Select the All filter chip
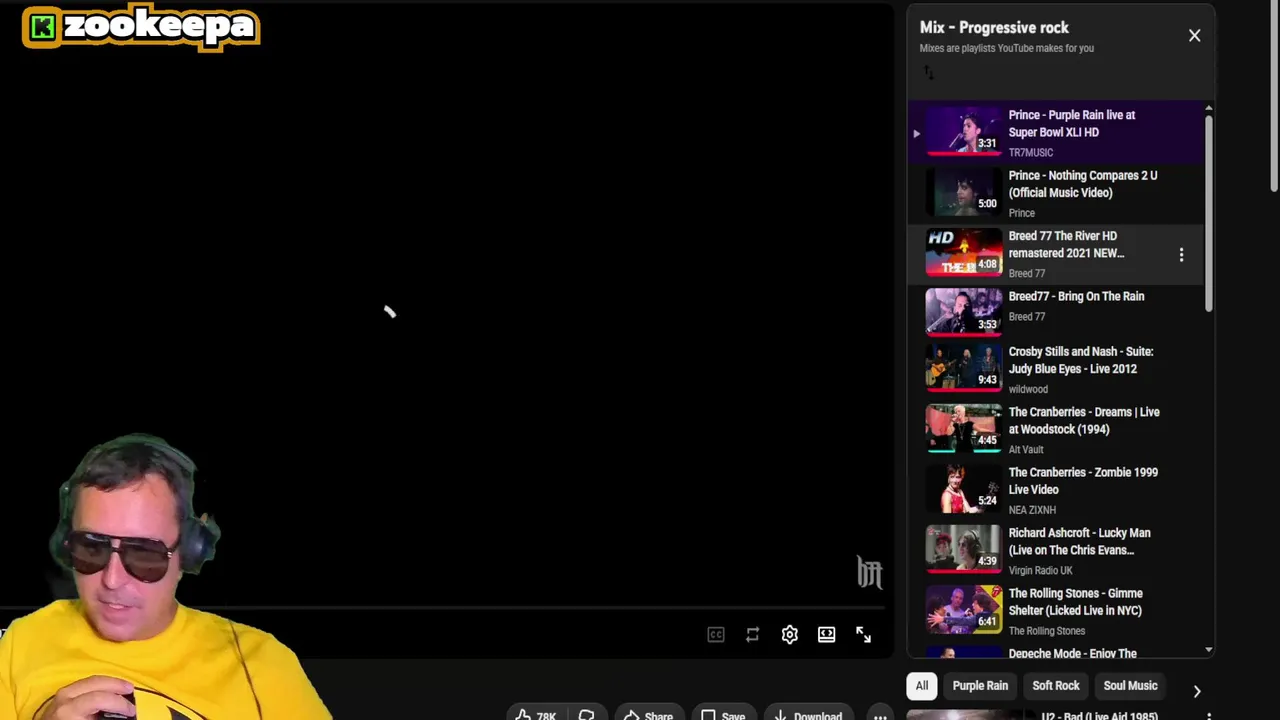Image resolution: width=1280 pixels, height=720 pixels. click(921, 686)
